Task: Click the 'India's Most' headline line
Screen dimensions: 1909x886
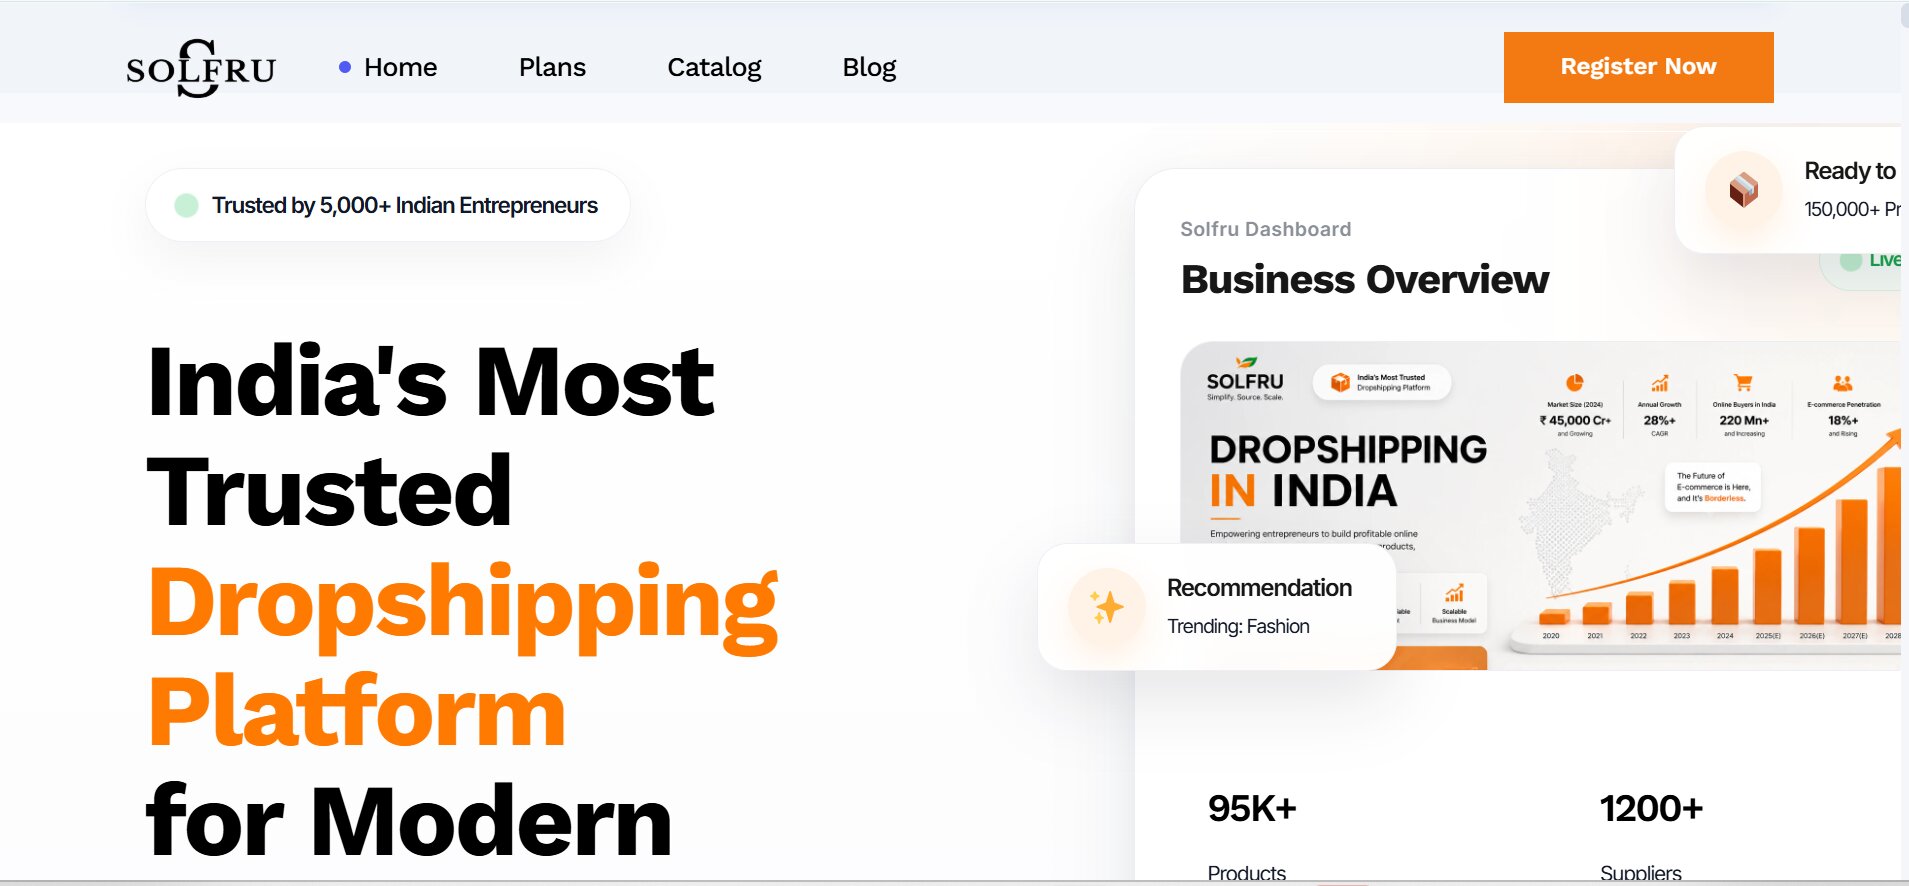Action: (x=431, y=382)
